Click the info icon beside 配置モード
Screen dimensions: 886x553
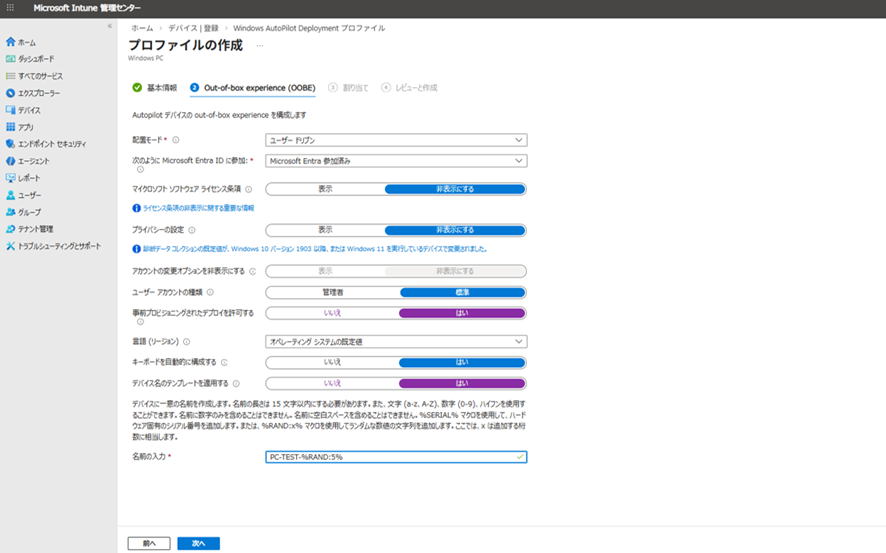point(176,140)
